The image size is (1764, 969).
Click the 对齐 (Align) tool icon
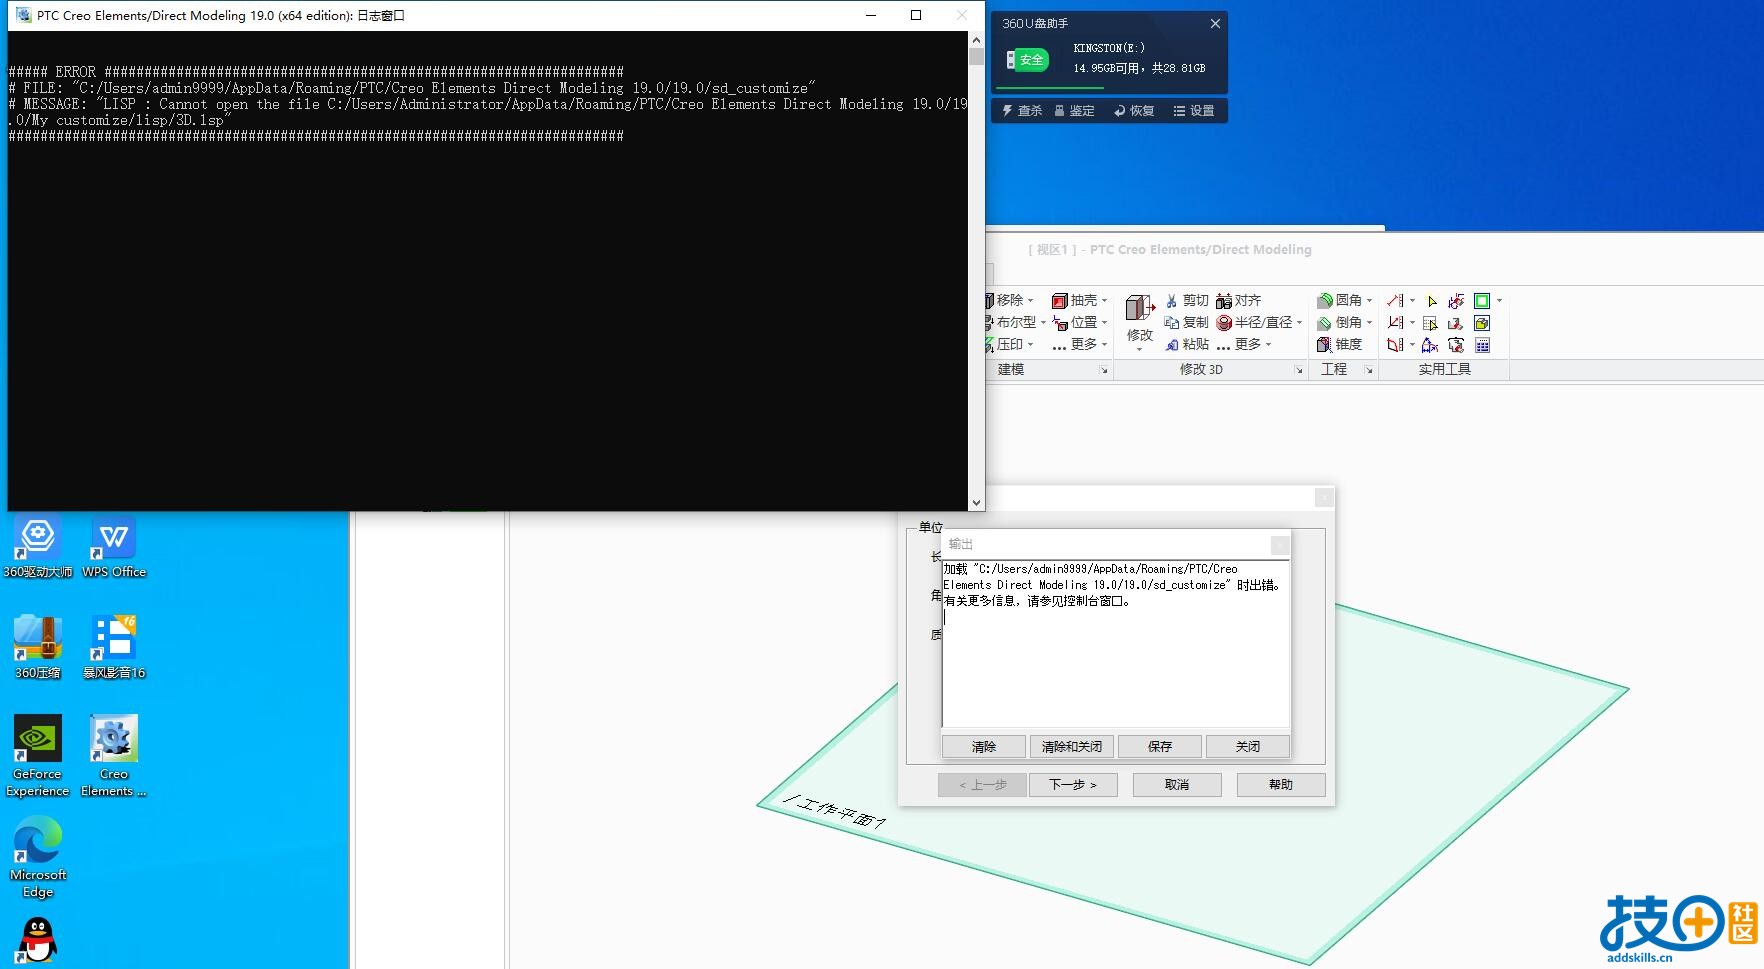[x=1223, y=301]
